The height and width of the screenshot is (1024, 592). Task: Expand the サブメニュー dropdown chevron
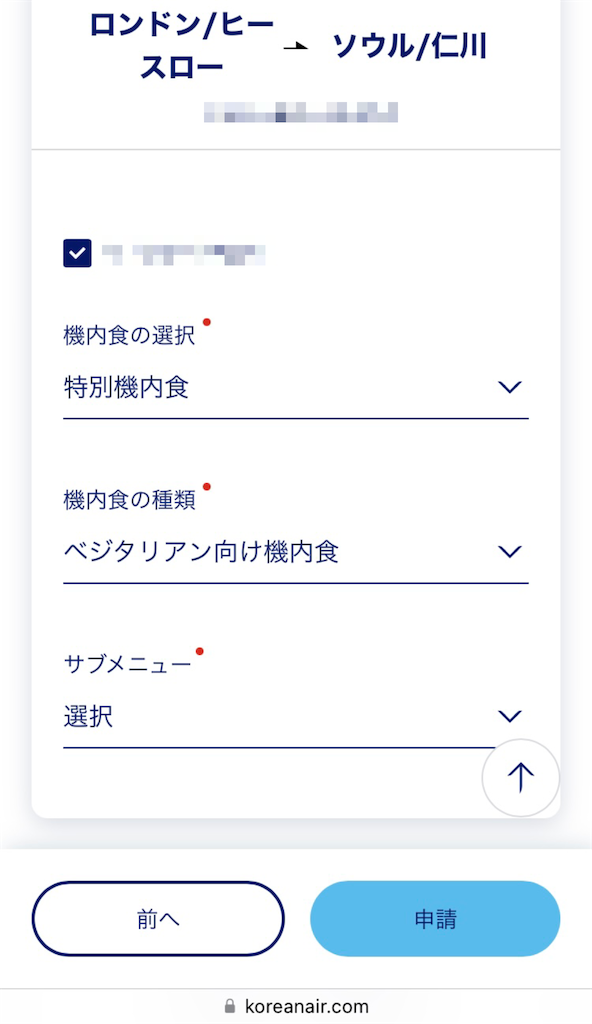click(510, 716)
